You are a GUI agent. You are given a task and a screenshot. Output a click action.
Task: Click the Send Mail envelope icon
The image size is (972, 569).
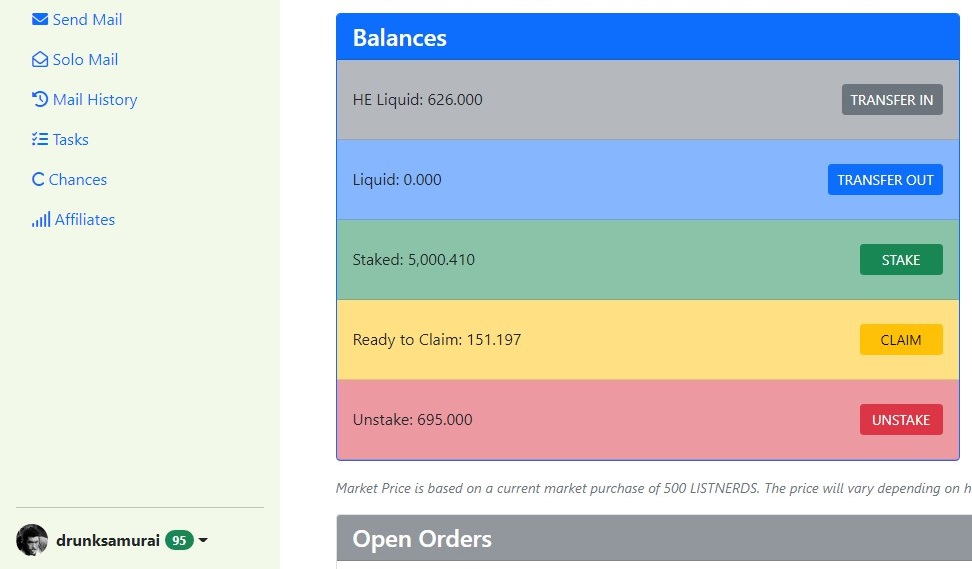click(40, 19)
